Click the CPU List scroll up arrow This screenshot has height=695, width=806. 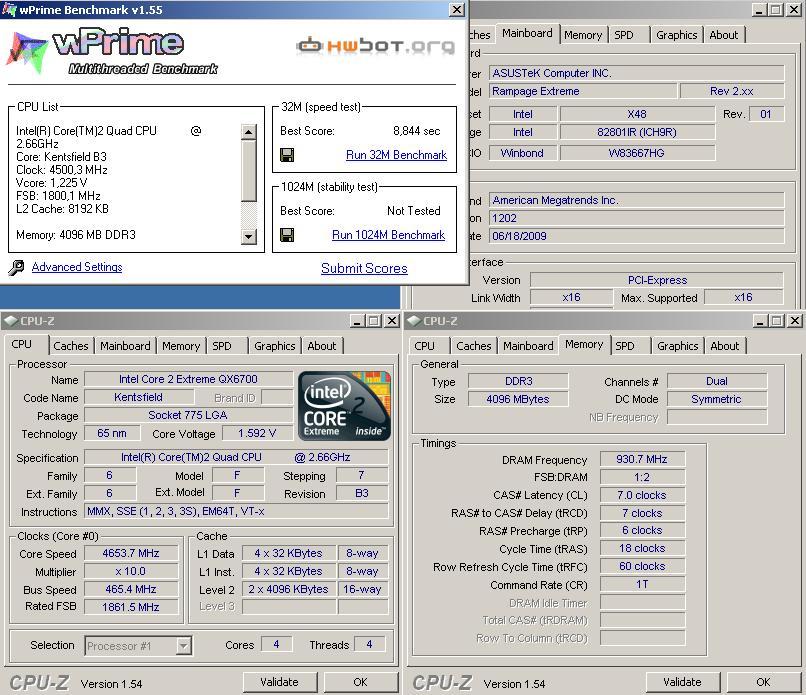249,132
